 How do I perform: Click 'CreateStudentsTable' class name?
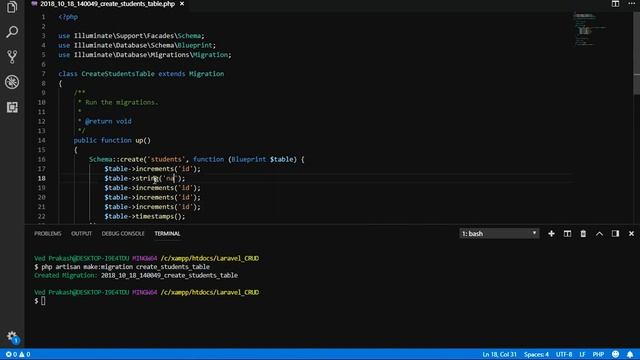pos(118,74)
